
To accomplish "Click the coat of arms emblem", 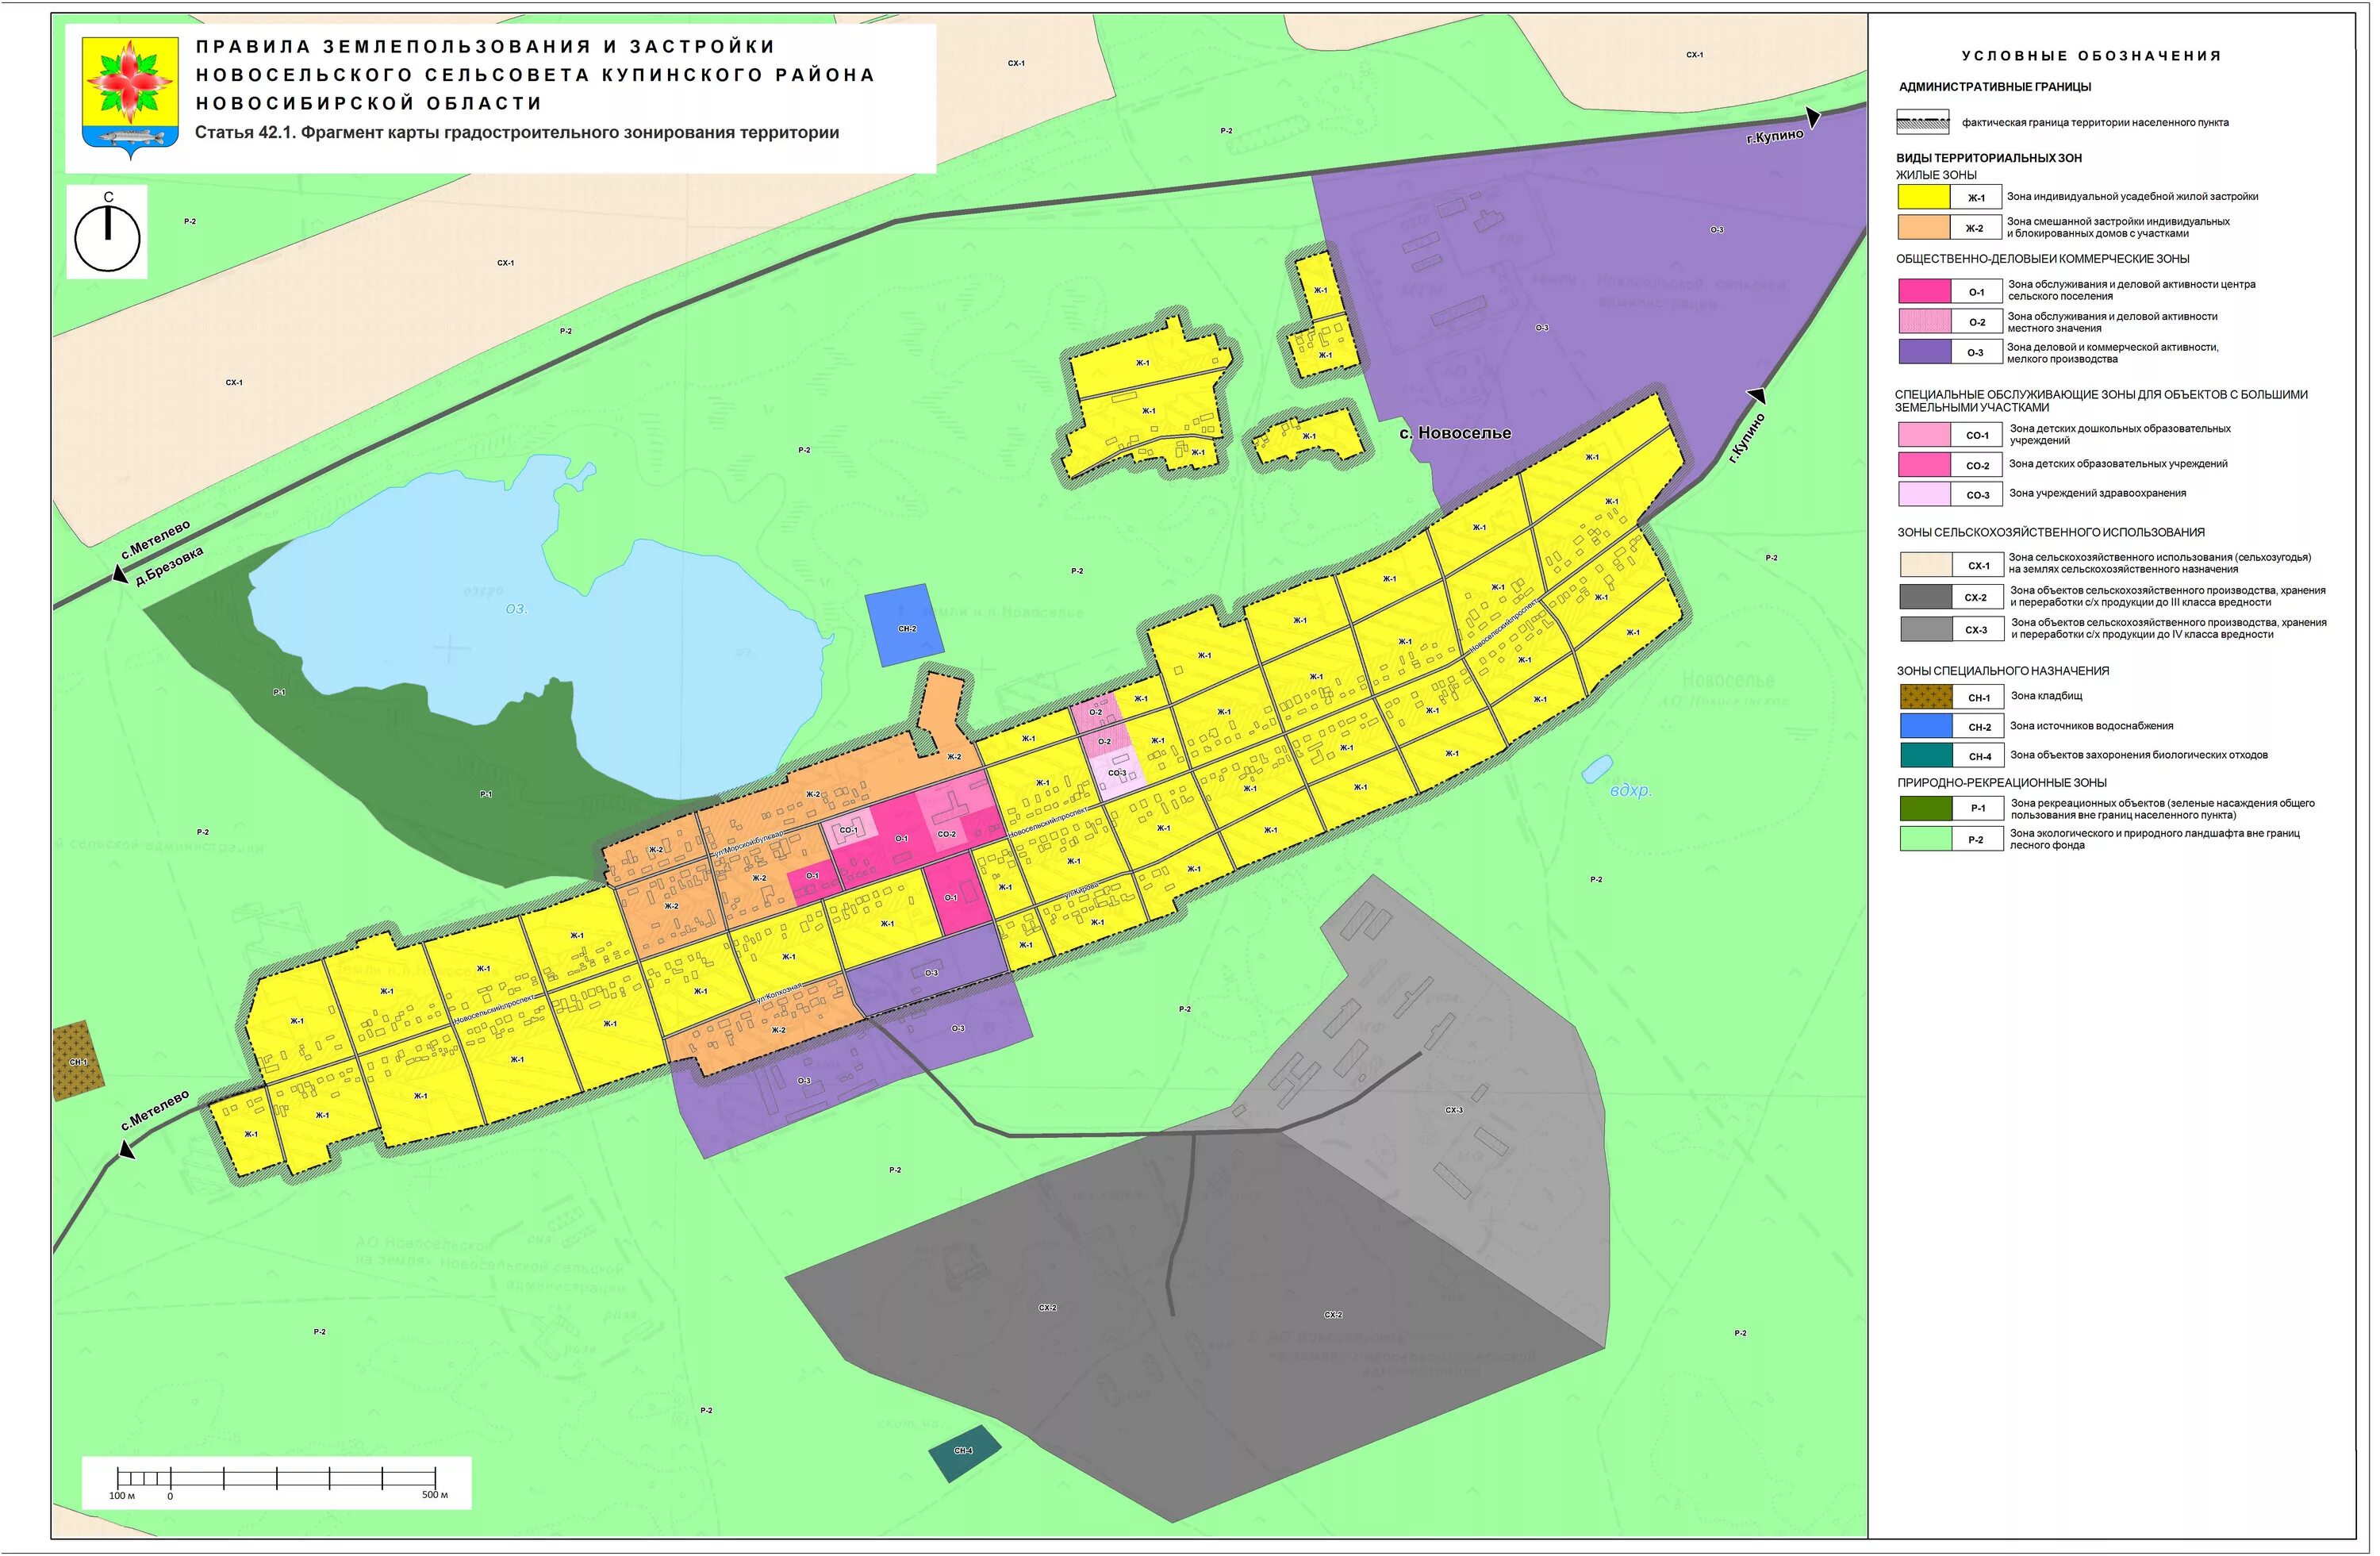I will tap(131, 97).
